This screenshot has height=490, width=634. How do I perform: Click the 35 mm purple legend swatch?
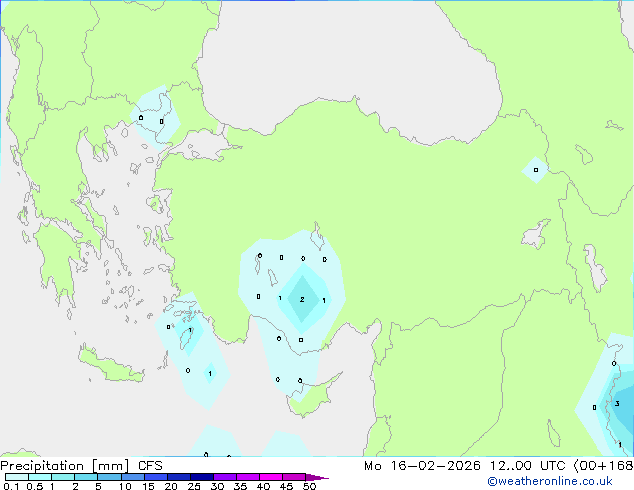click(x=247, y=477)
